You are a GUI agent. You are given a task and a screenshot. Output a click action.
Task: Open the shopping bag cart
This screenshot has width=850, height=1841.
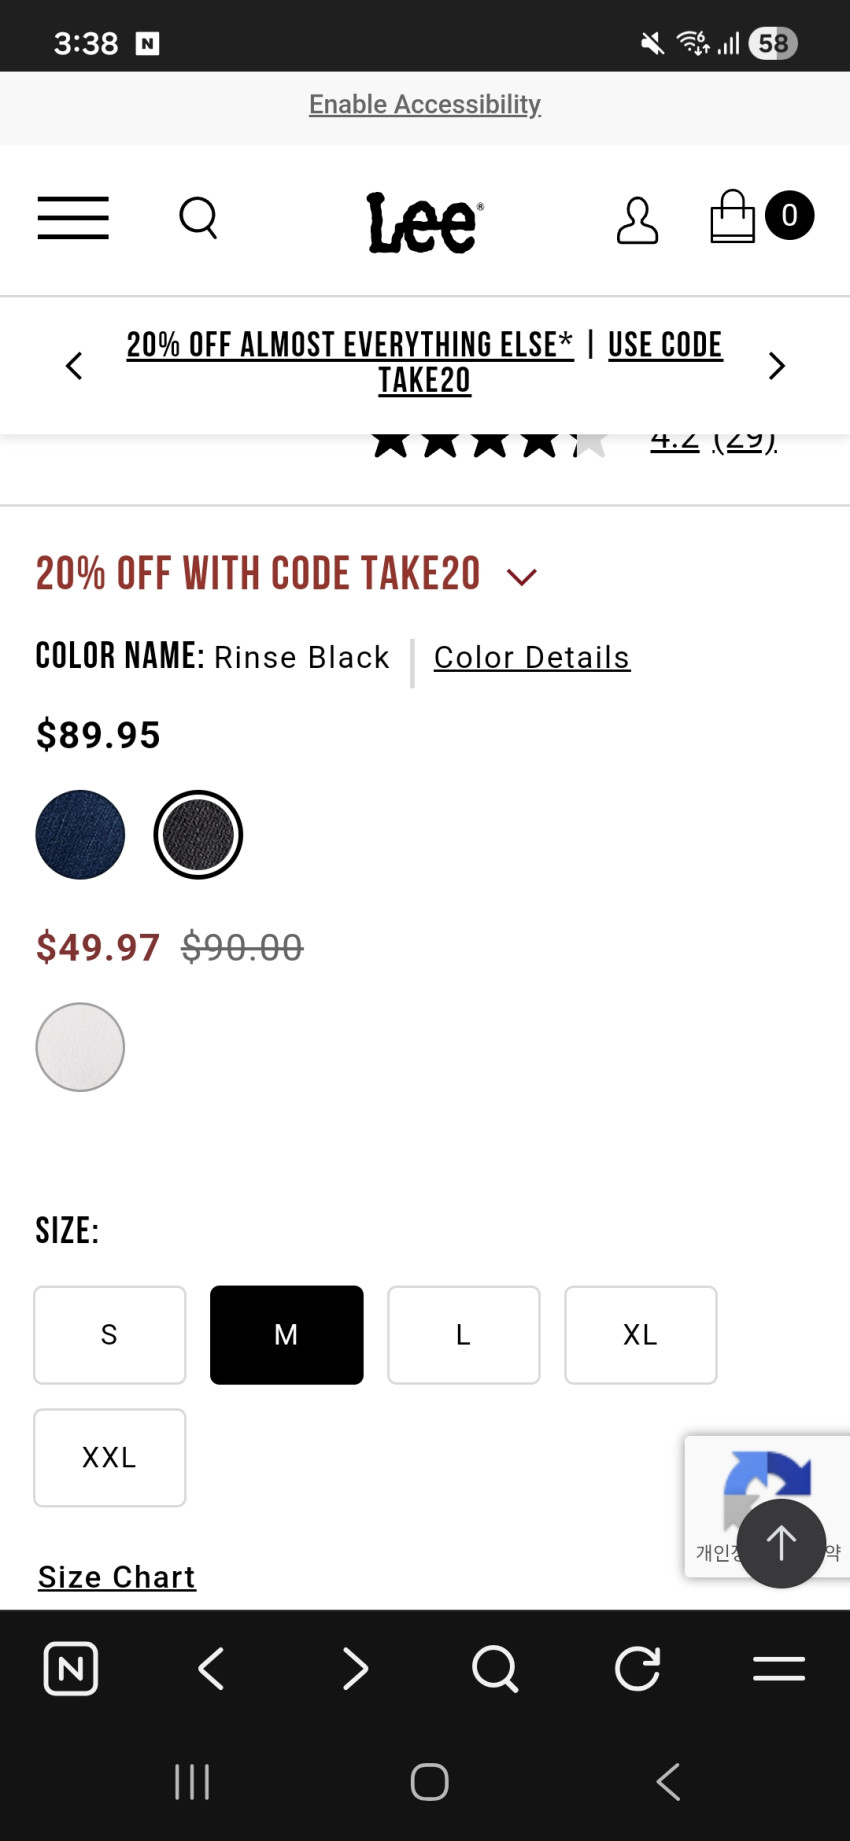point(734,217)
